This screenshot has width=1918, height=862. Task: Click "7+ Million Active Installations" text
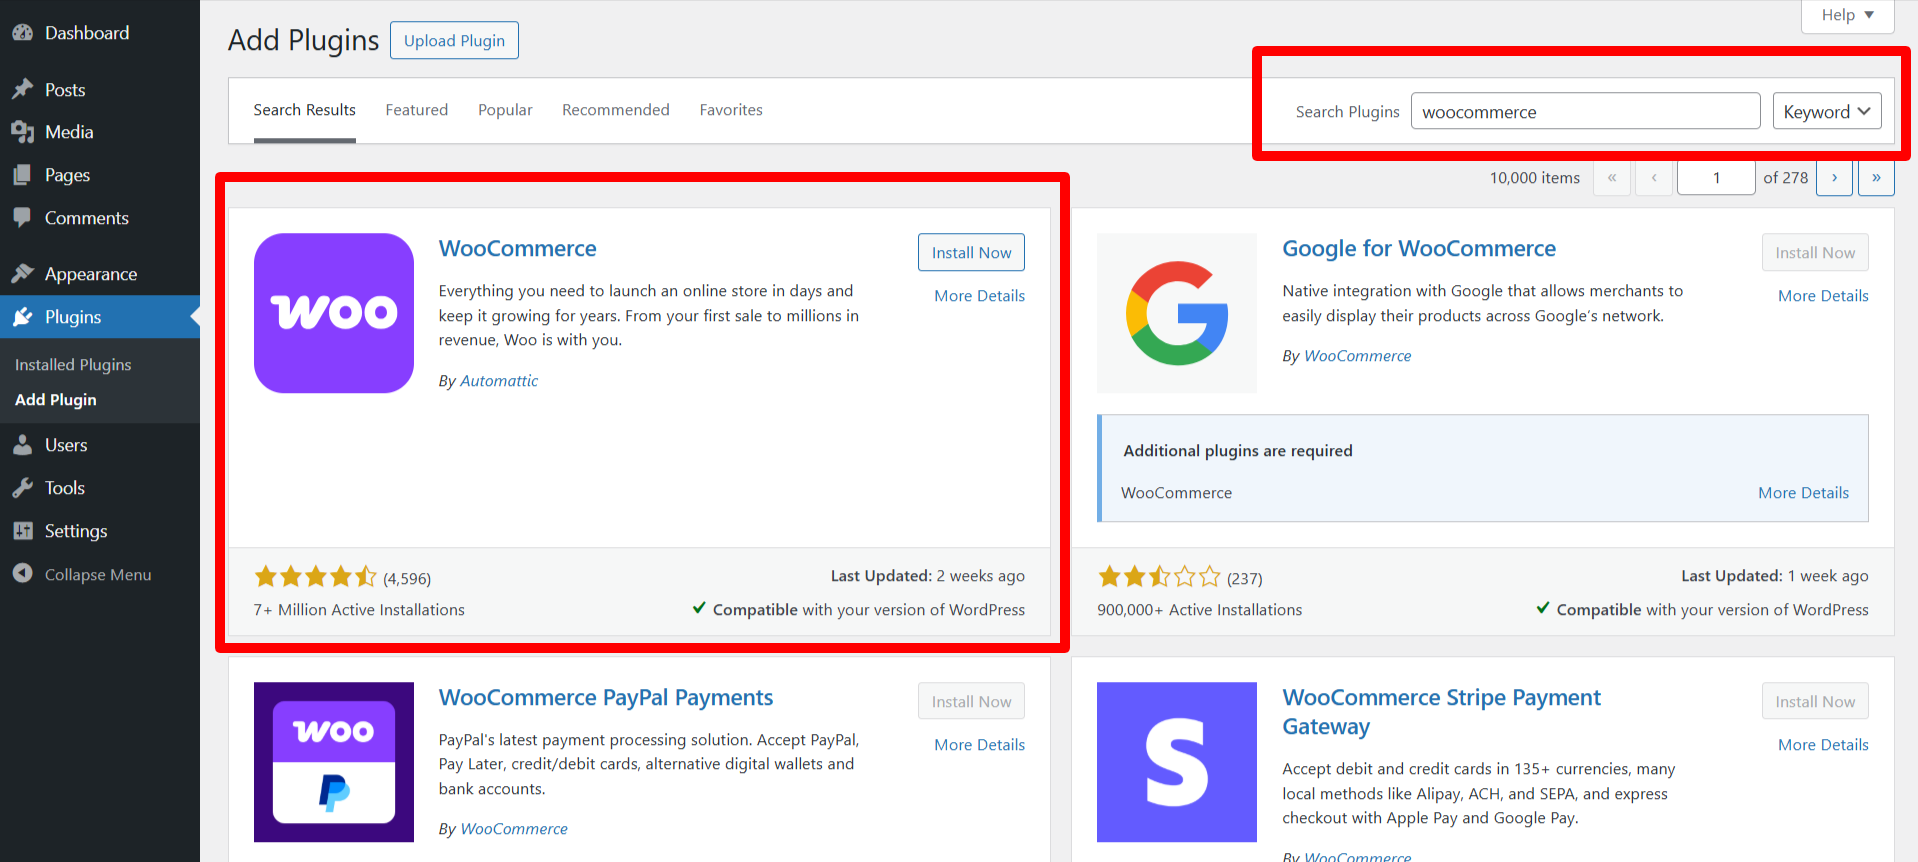359,610
